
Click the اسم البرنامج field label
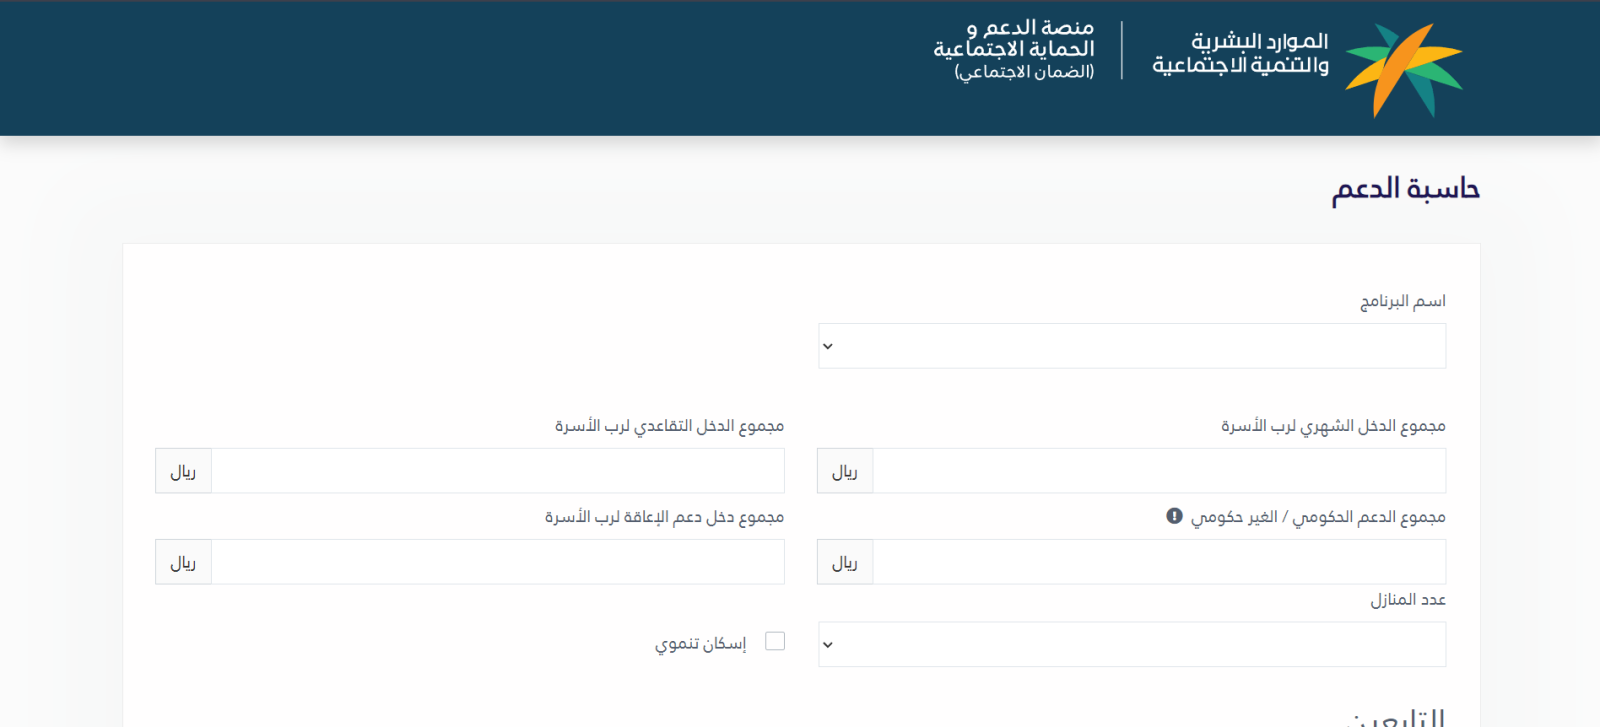pyautogui.click(x=1402, y=301)
